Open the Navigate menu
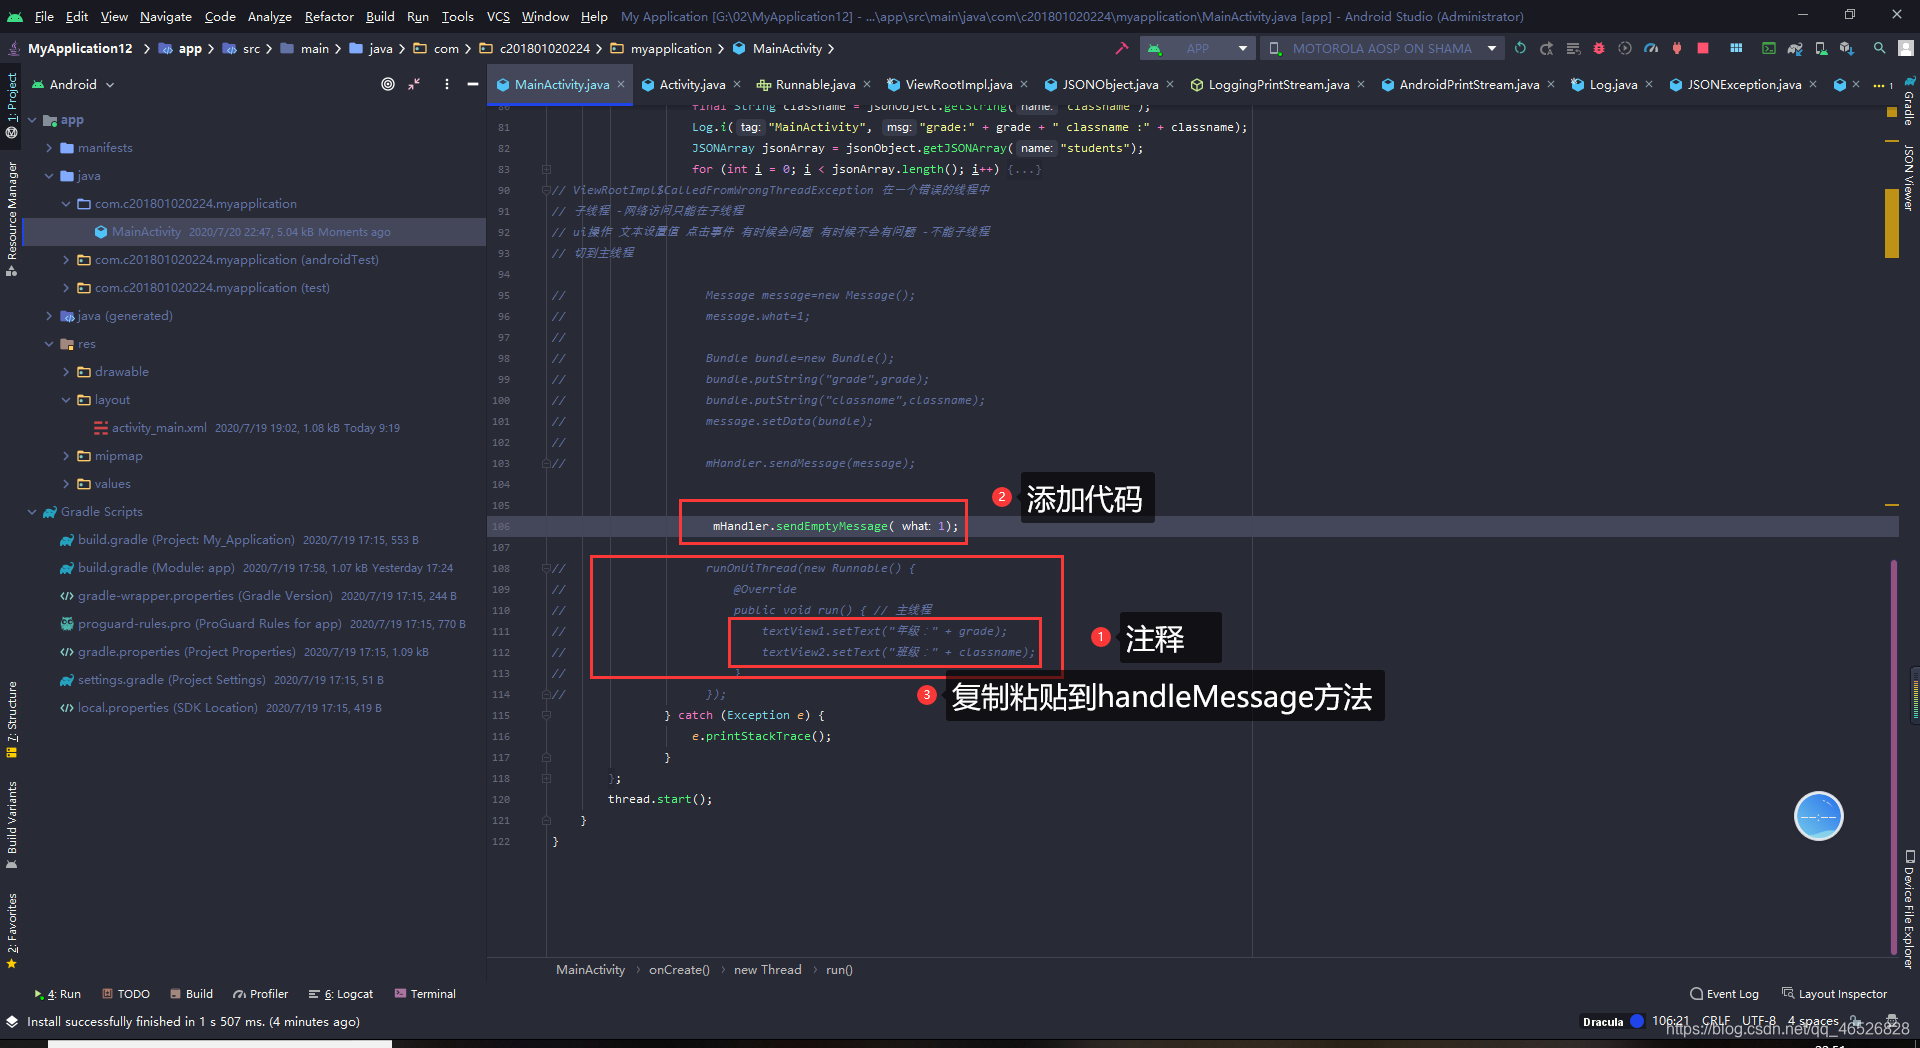This screenshot has width=1920, height=1048. click(166, 16)
